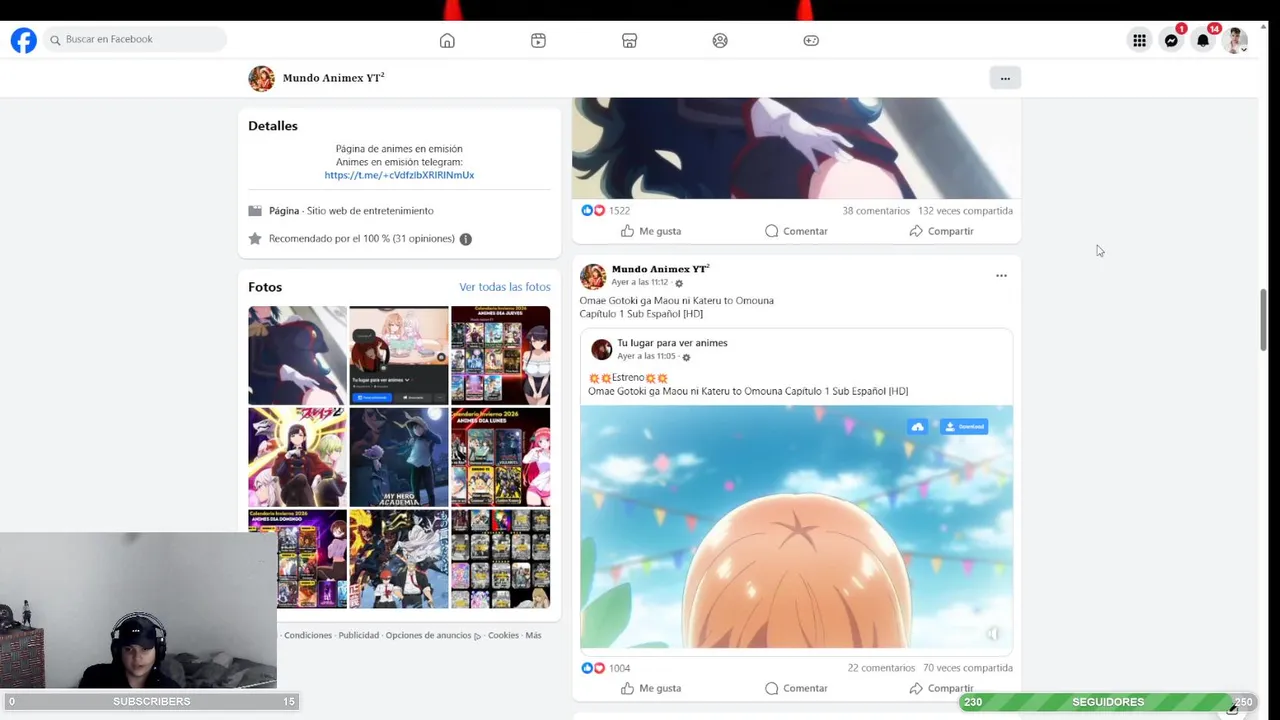Open the Sitio web de entretenimiento category

point(370,211)
